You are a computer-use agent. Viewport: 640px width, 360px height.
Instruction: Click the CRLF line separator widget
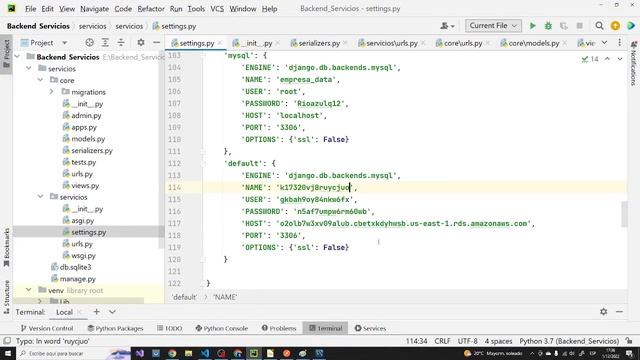pyautogui.click(x=442, y=341)
